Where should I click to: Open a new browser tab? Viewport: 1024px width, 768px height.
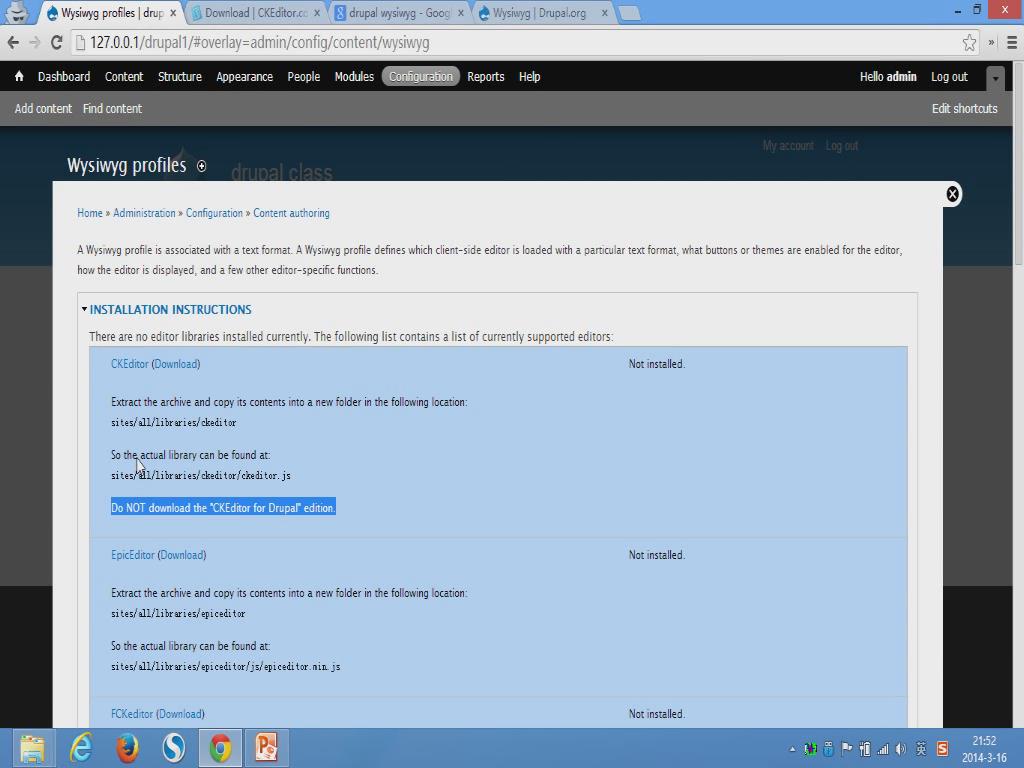click(629, 13)
